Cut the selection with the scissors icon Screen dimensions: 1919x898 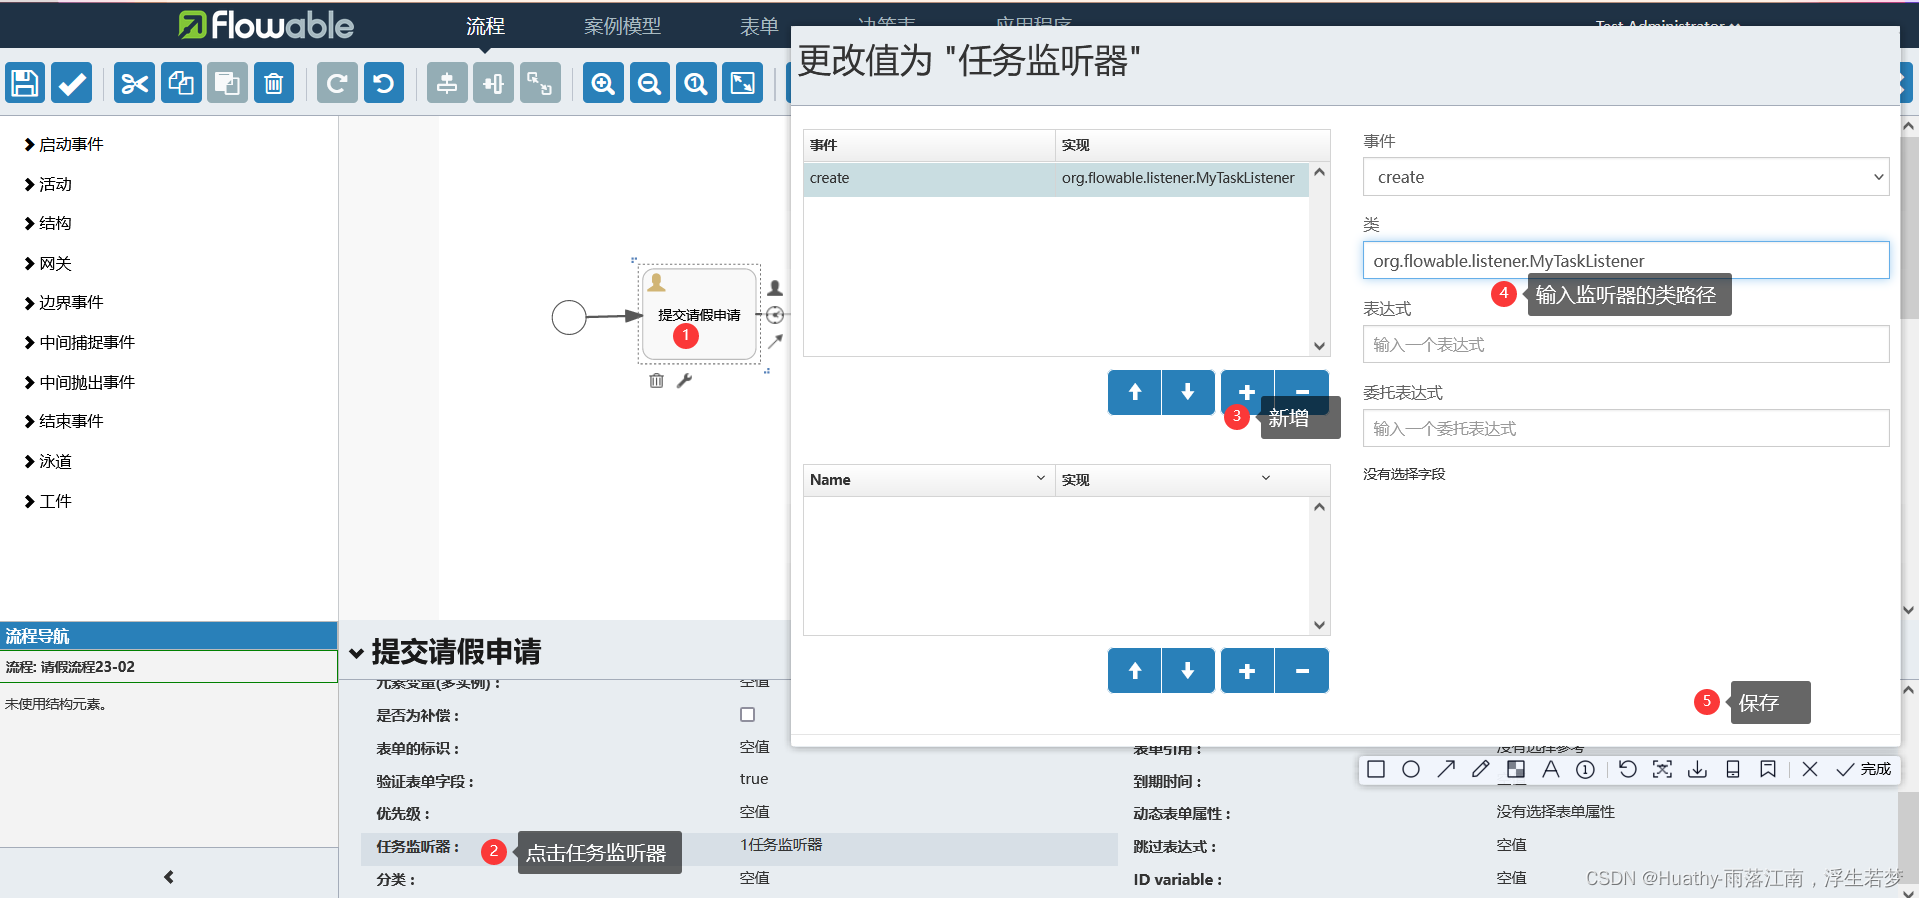click(x=134, y=83)
